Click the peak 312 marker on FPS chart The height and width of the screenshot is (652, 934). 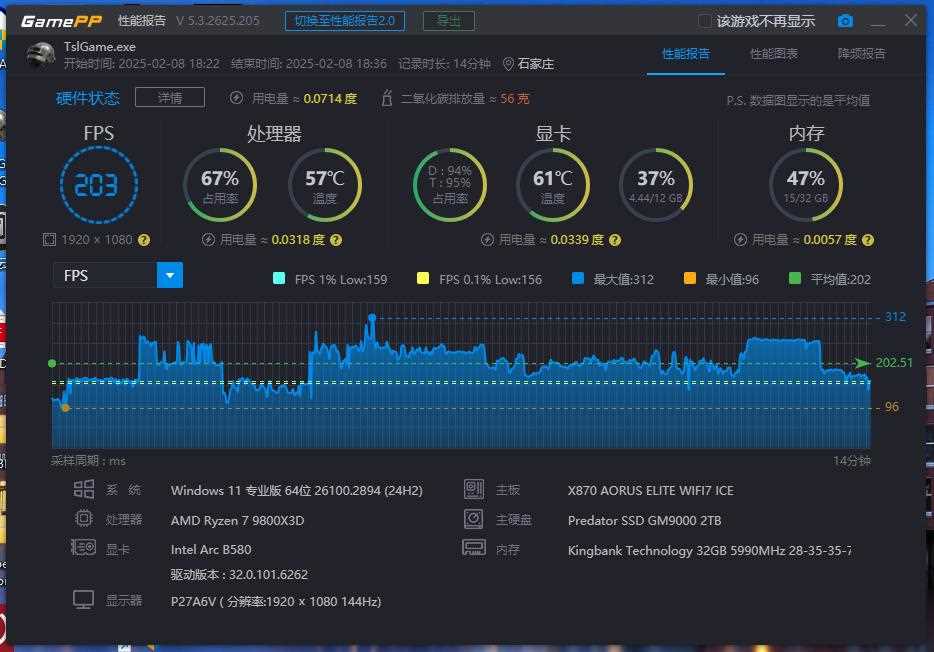372,317
